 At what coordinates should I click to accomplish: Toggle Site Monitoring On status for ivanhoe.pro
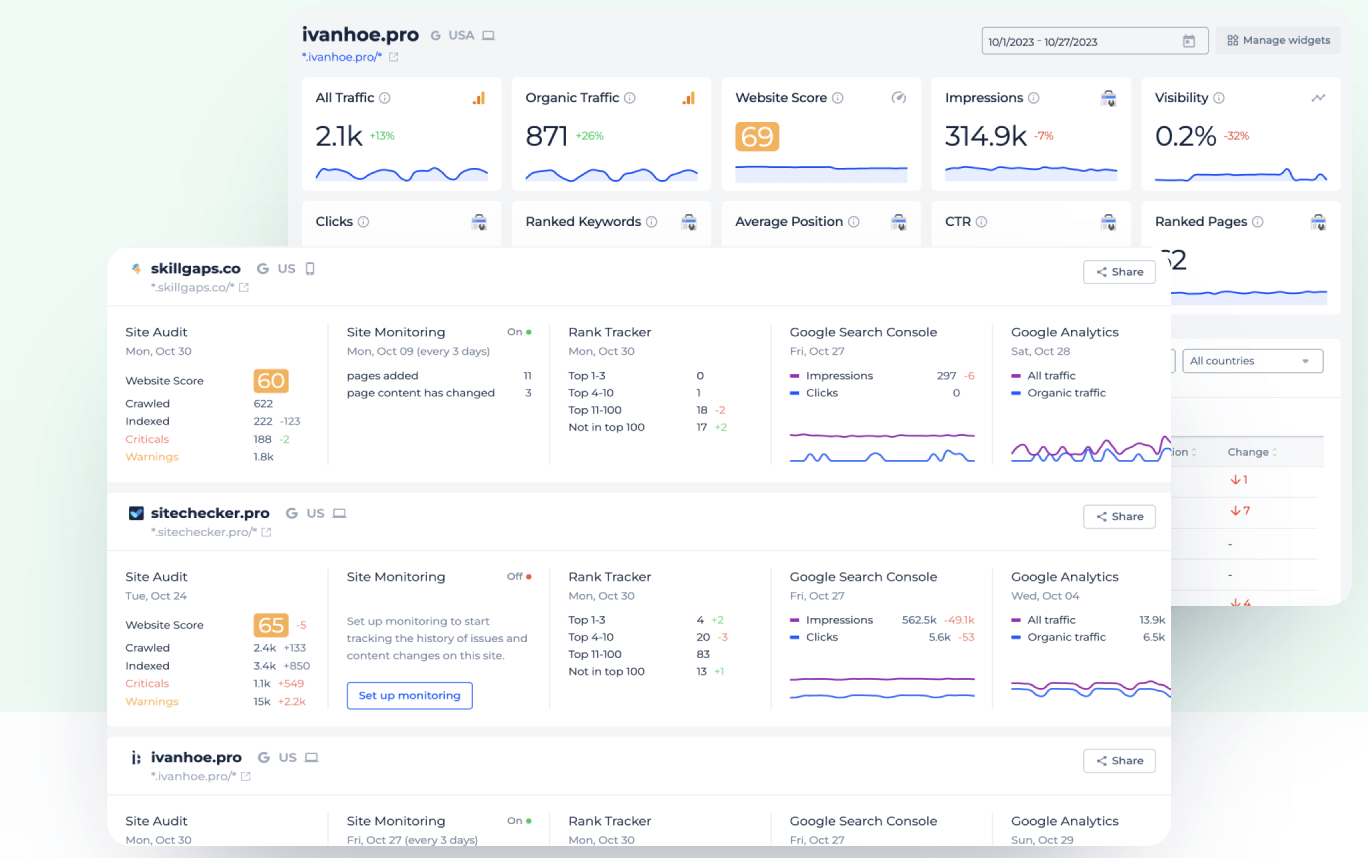coord(519,821)
